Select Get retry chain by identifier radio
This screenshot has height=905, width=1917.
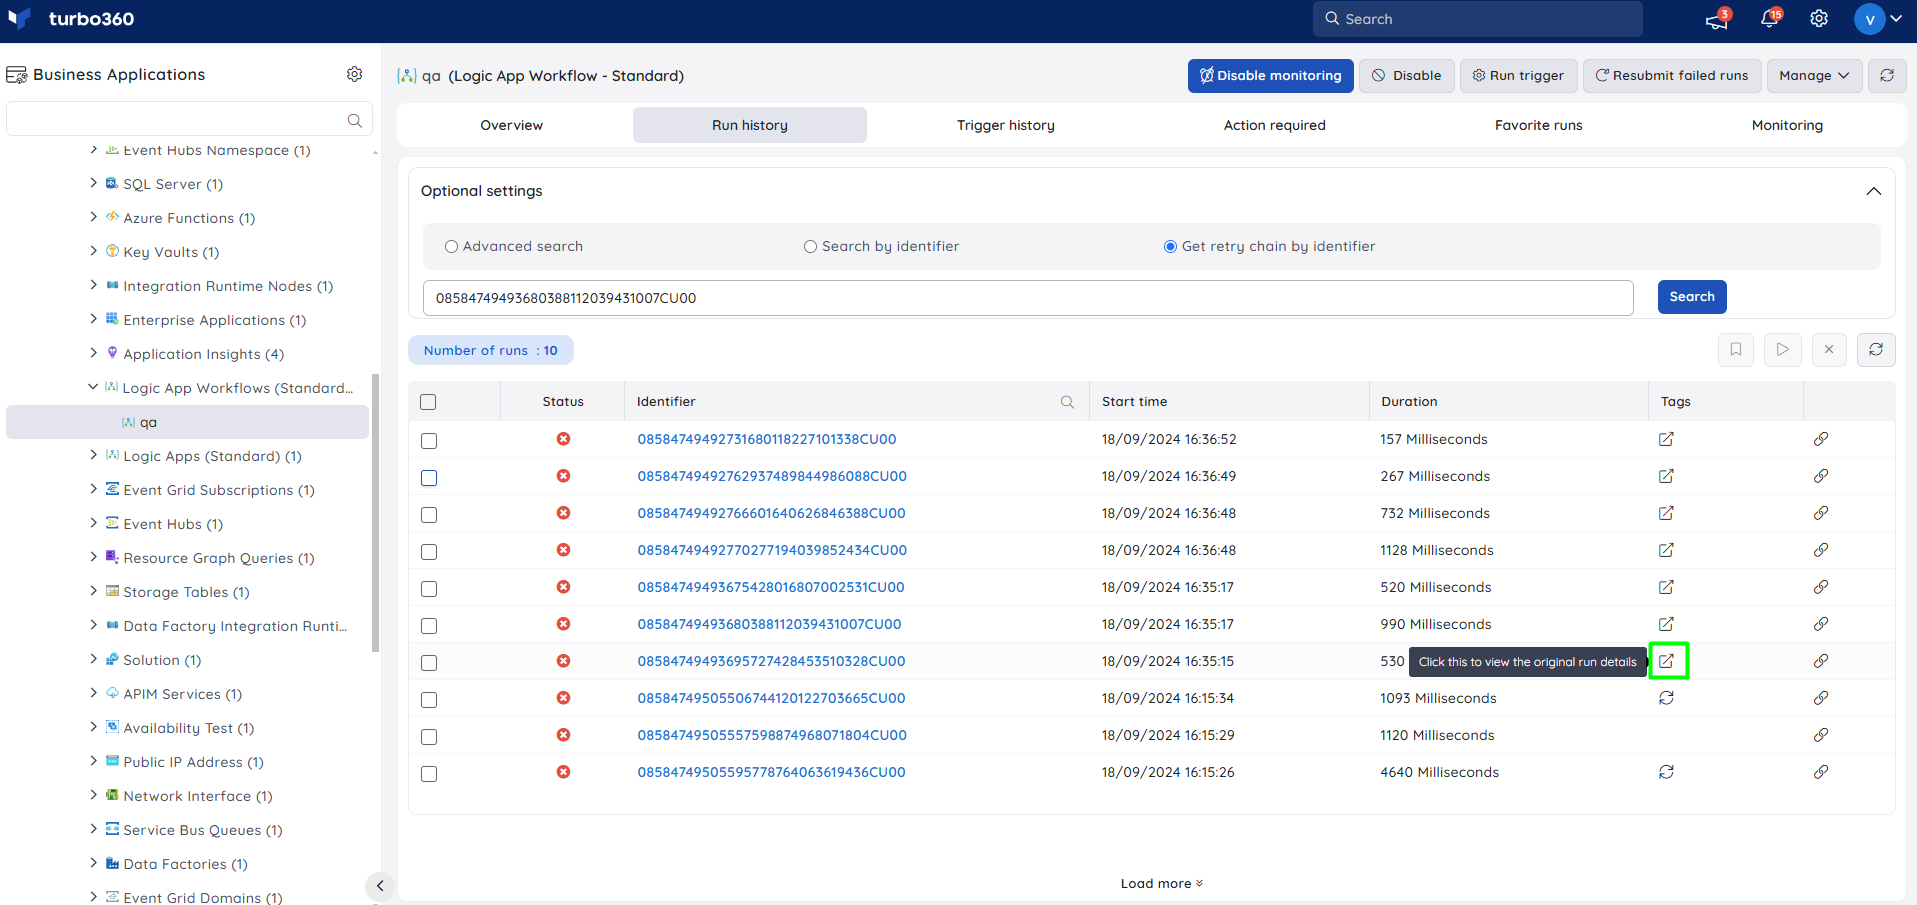pos(1170,247)
